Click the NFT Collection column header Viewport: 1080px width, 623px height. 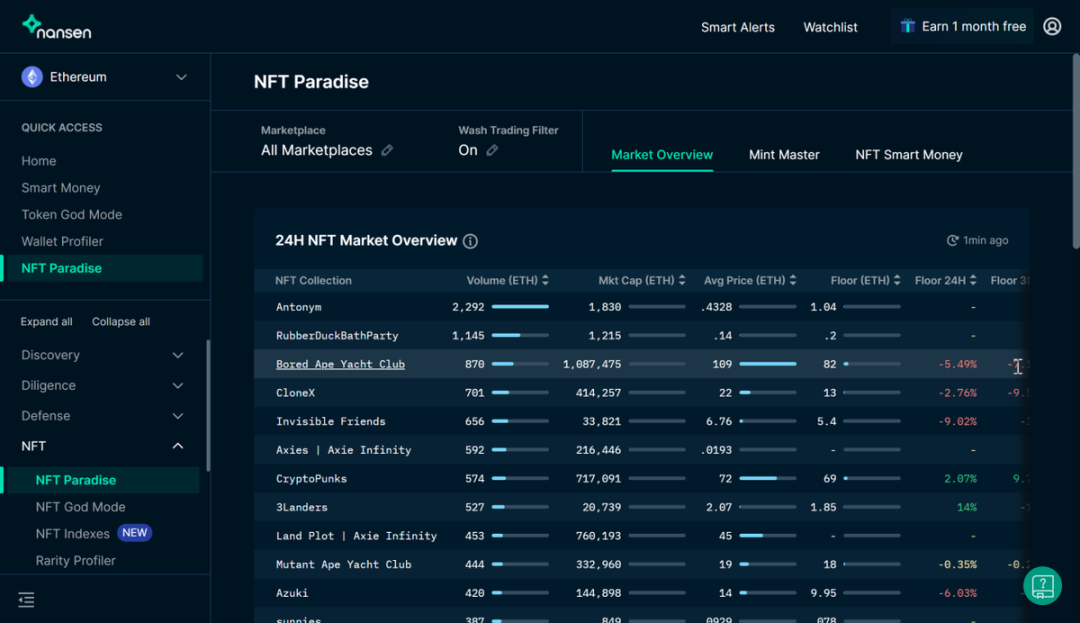(313, 280)
